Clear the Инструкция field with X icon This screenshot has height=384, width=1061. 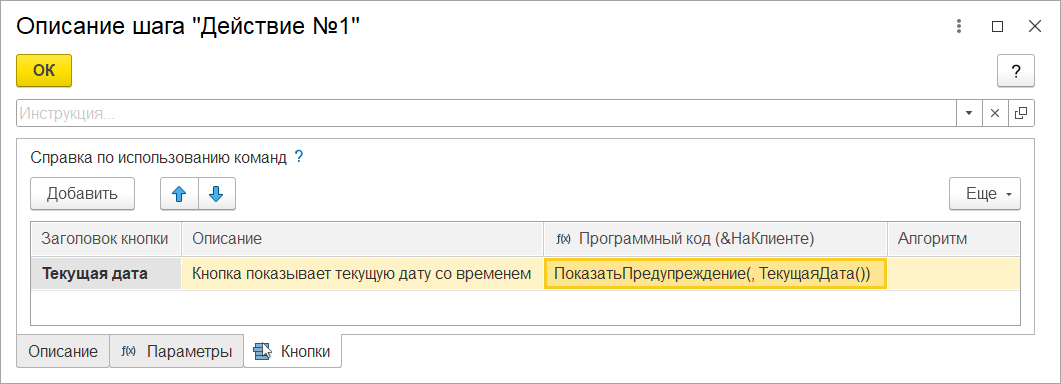(x=995, y=113)
